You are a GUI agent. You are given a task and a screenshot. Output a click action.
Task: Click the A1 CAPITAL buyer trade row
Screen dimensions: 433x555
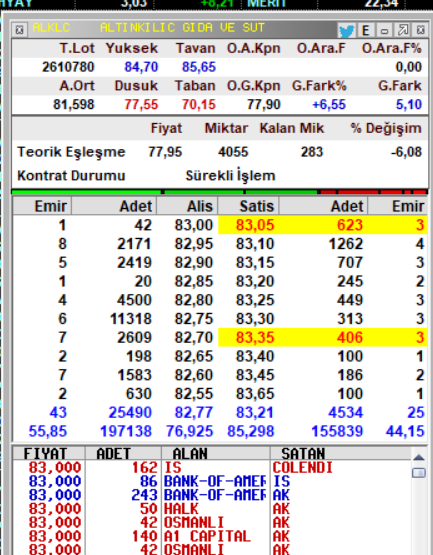click(212, 536)
